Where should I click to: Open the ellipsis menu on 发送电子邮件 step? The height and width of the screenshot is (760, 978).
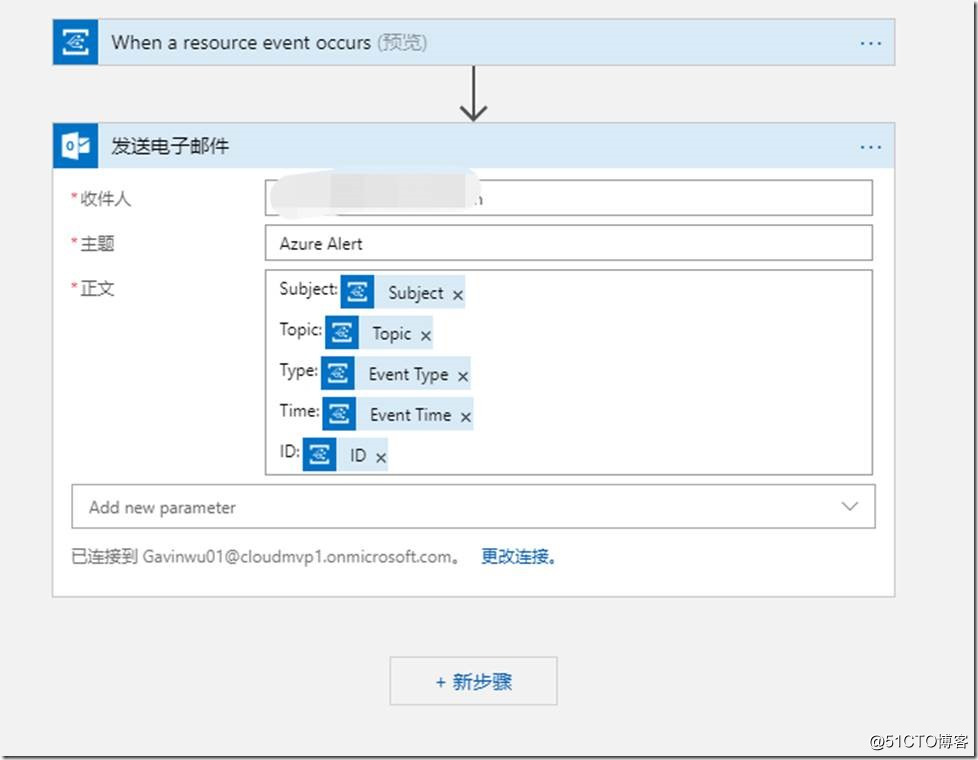(x=870, y=147)
